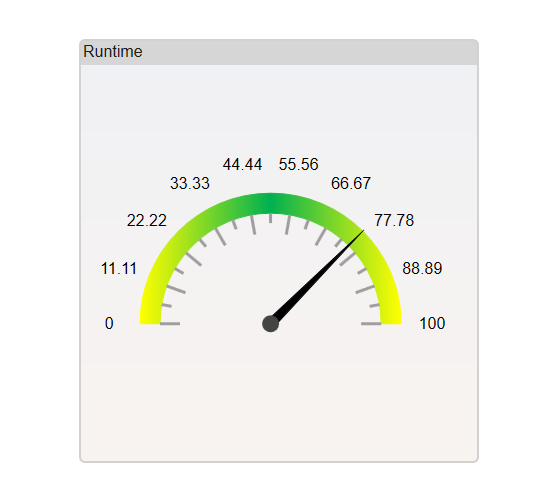Viewport: 558px width, 502px height.
Task: Click the yellow right end of gauge arc
Action: 391,317
